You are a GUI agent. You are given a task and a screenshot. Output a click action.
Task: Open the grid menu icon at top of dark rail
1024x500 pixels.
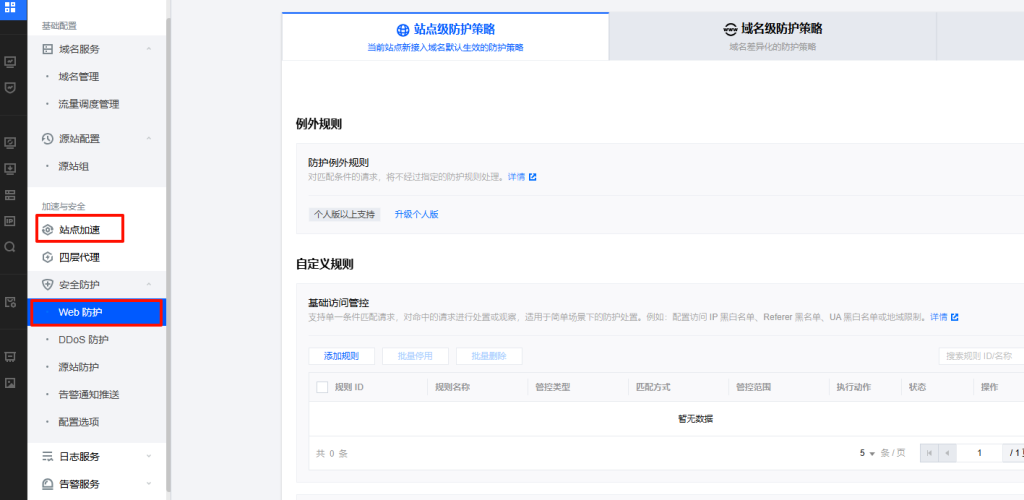[x=10, y=8]
